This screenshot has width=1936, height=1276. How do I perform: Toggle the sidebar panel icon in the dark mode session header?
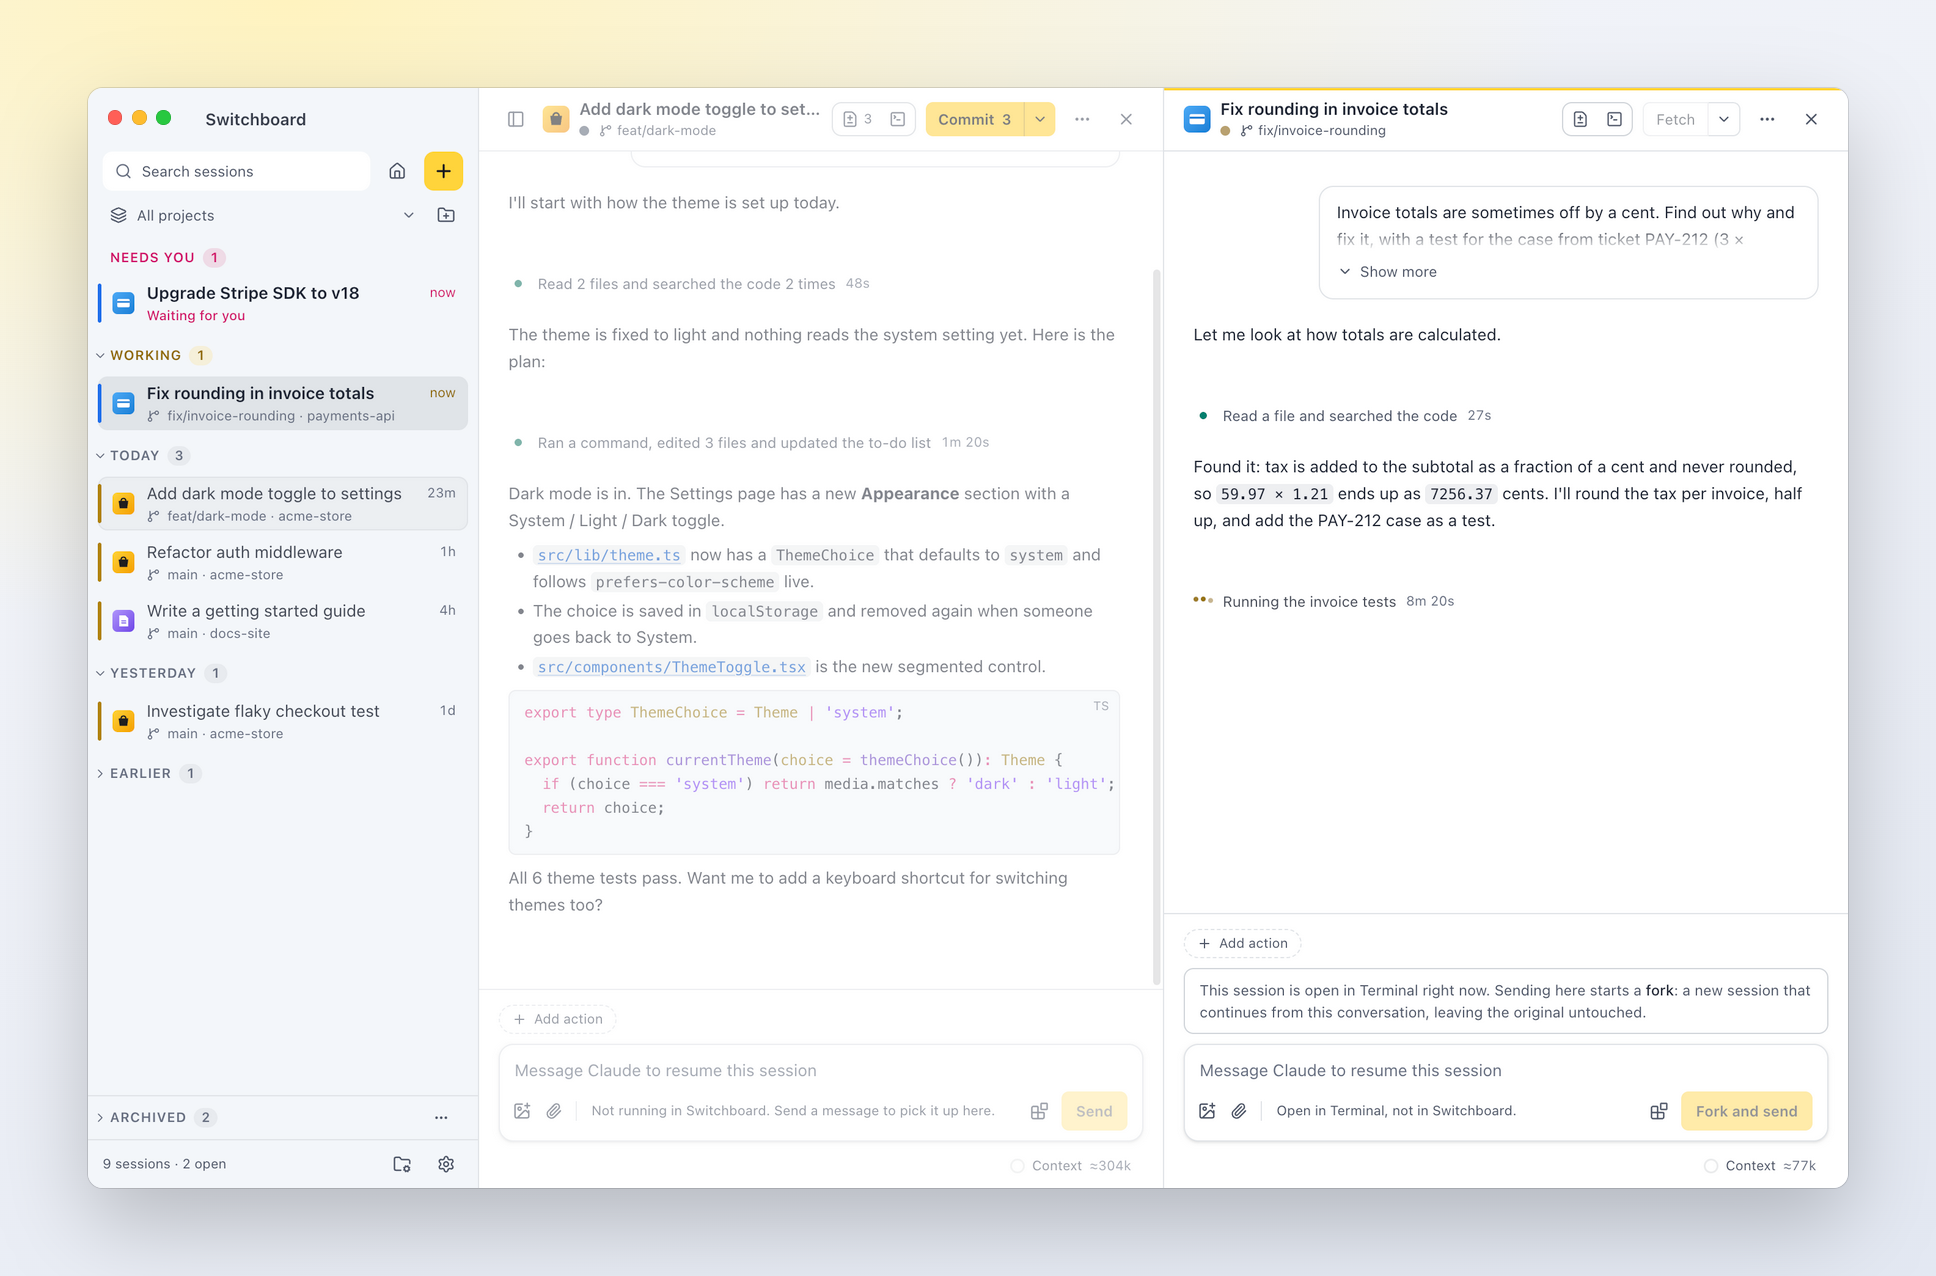[516, 119]
